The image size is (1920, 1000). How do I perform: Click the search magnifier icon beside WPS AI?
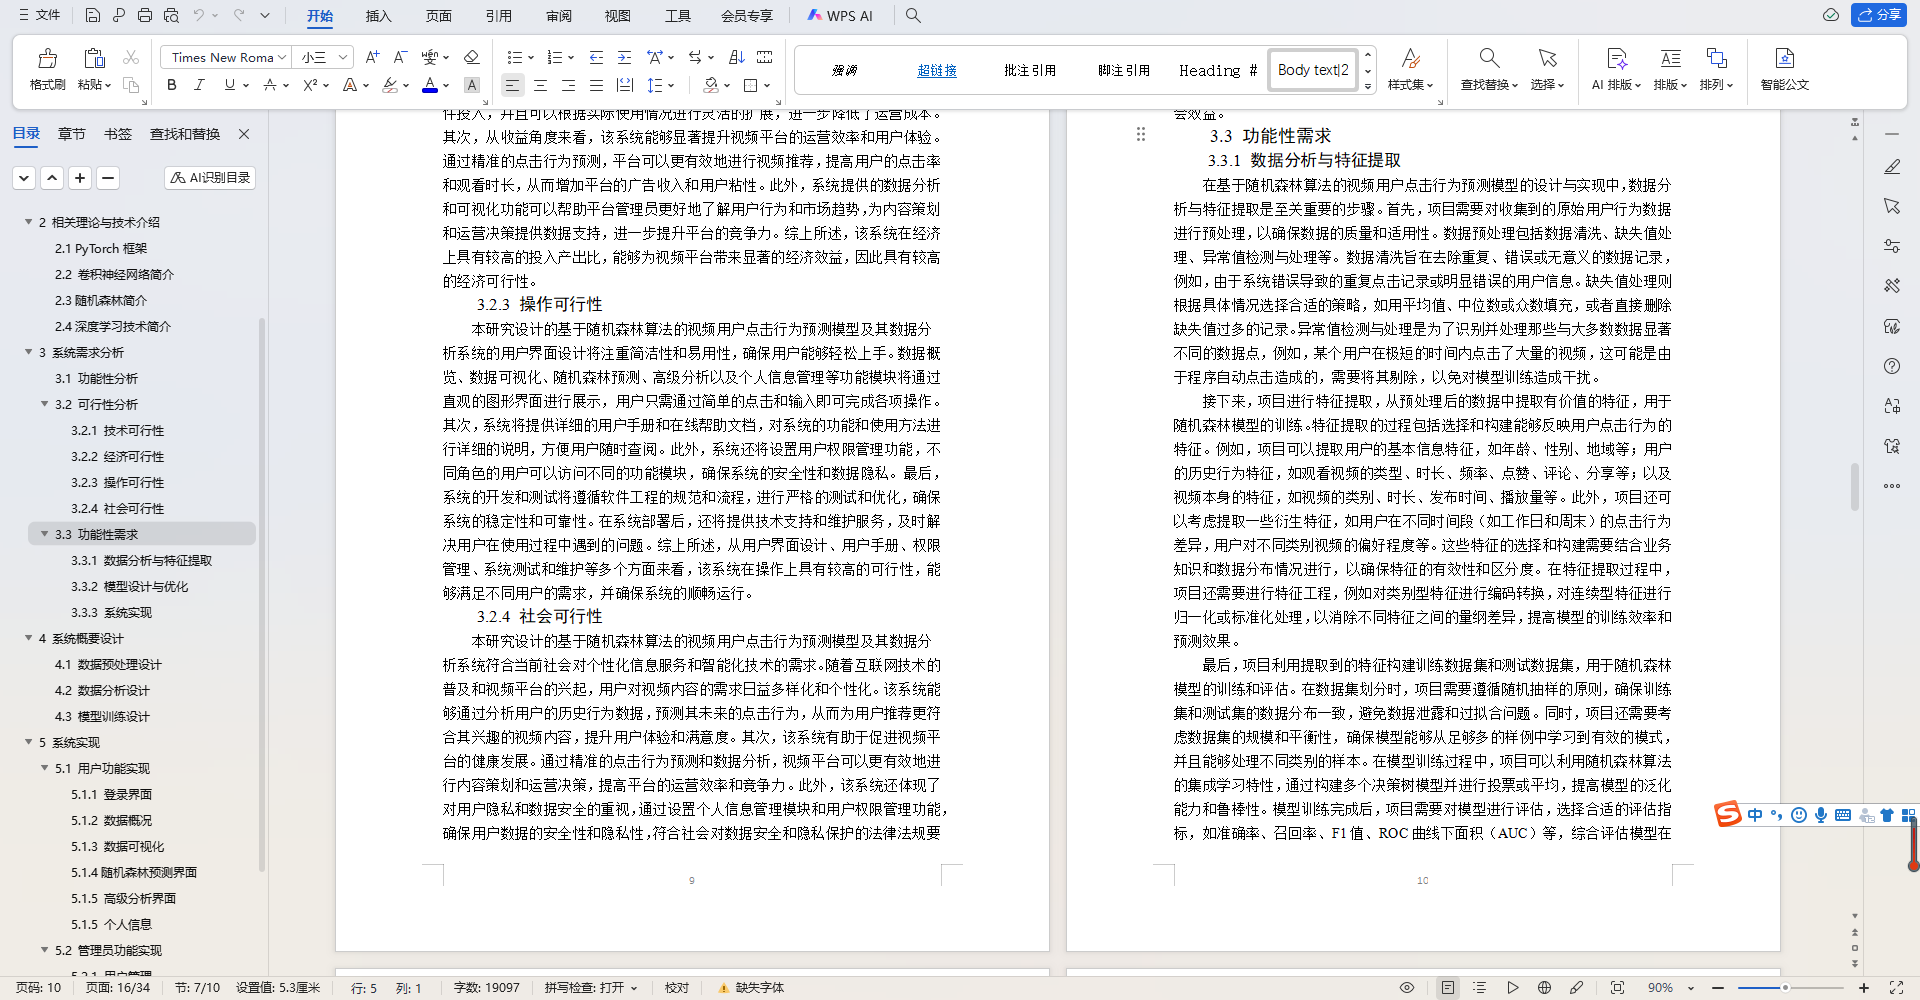pyautogui.click(x=913, y=15)
